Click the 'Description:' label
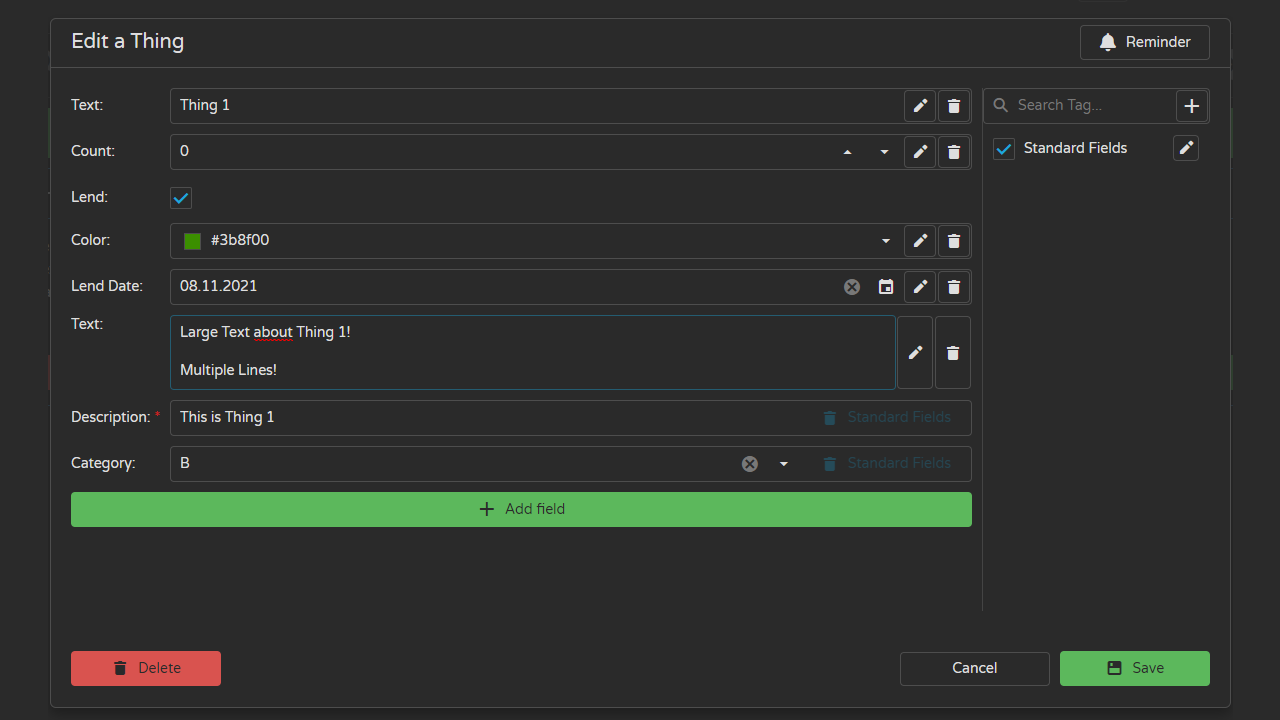 coord(110,417)
